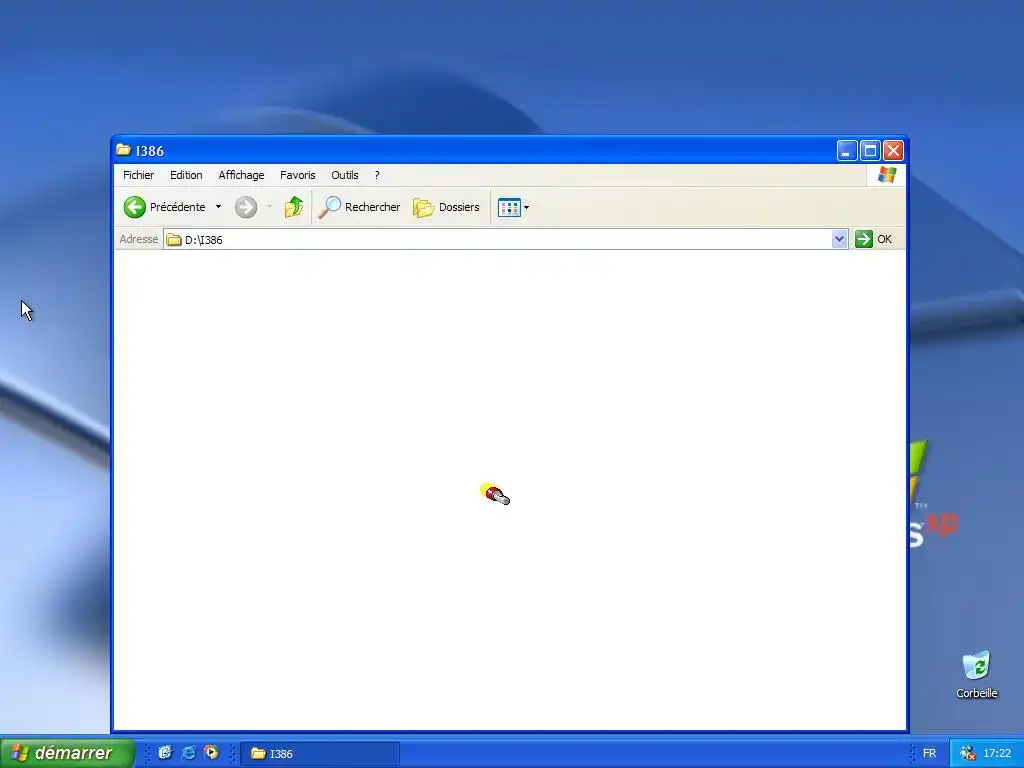This screenshot has height=768, width=1024.
Task: Open the Fichier menu
Action: click(138, 175)
